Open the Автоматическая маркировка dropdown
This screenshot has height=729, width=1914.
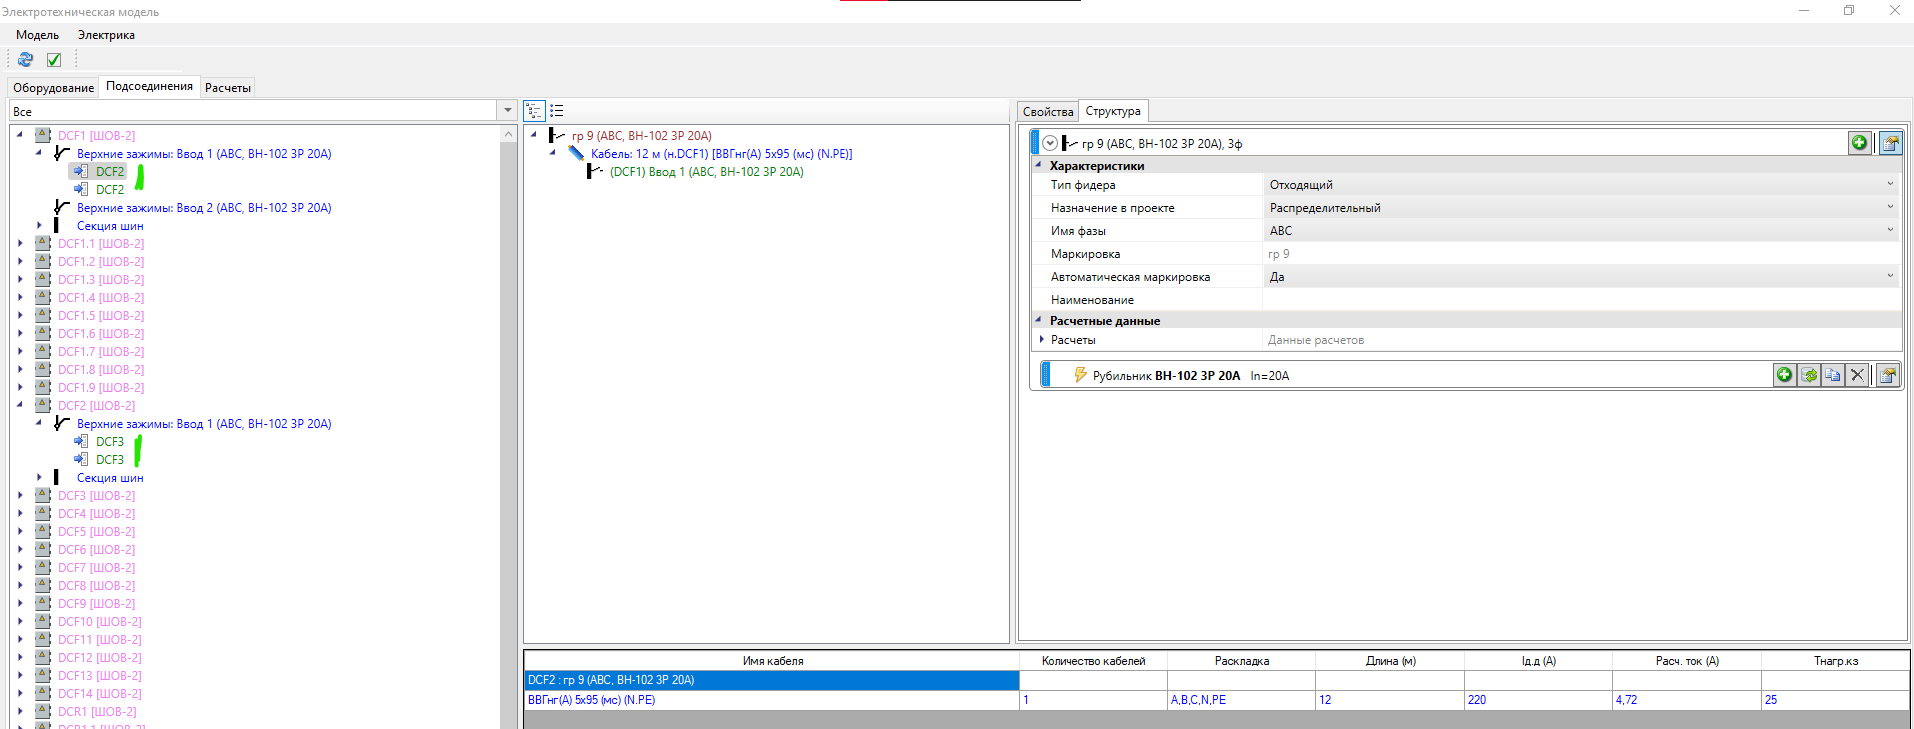point(1889,277)
